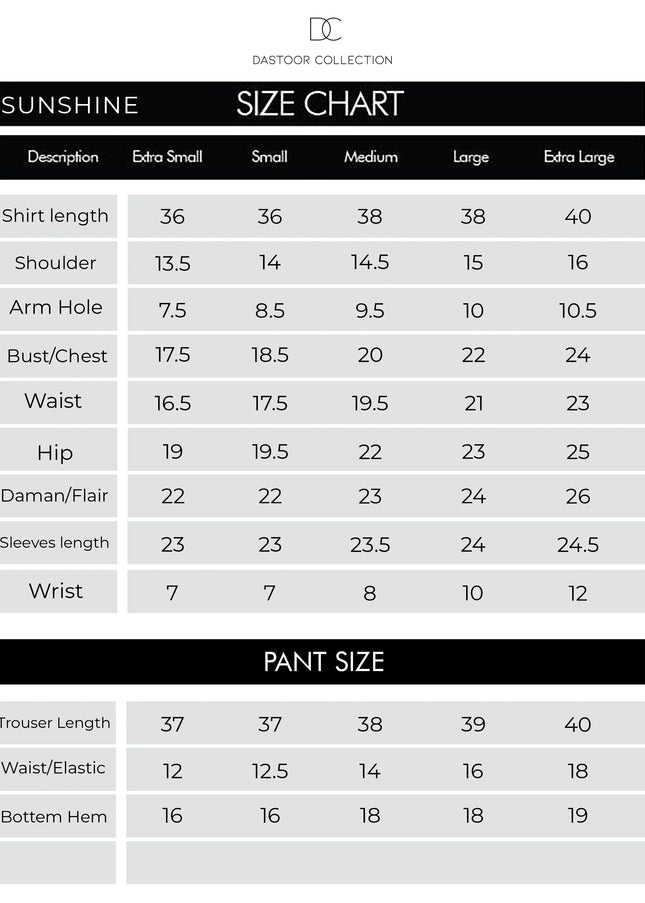This screenshot has width=645, height=903.
Task: Click the Dastoor Collection brand name
Action: (x=322, y=60)
